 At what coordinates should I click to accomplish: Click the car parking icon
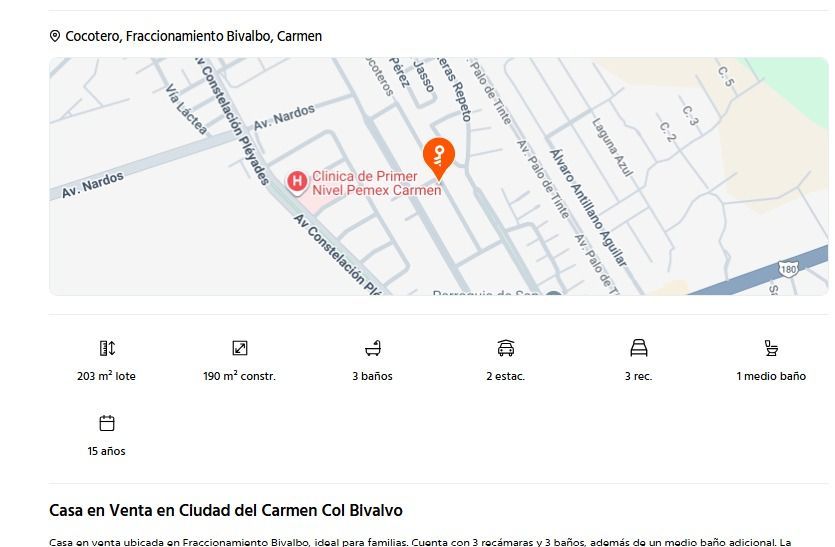point(505,348)
